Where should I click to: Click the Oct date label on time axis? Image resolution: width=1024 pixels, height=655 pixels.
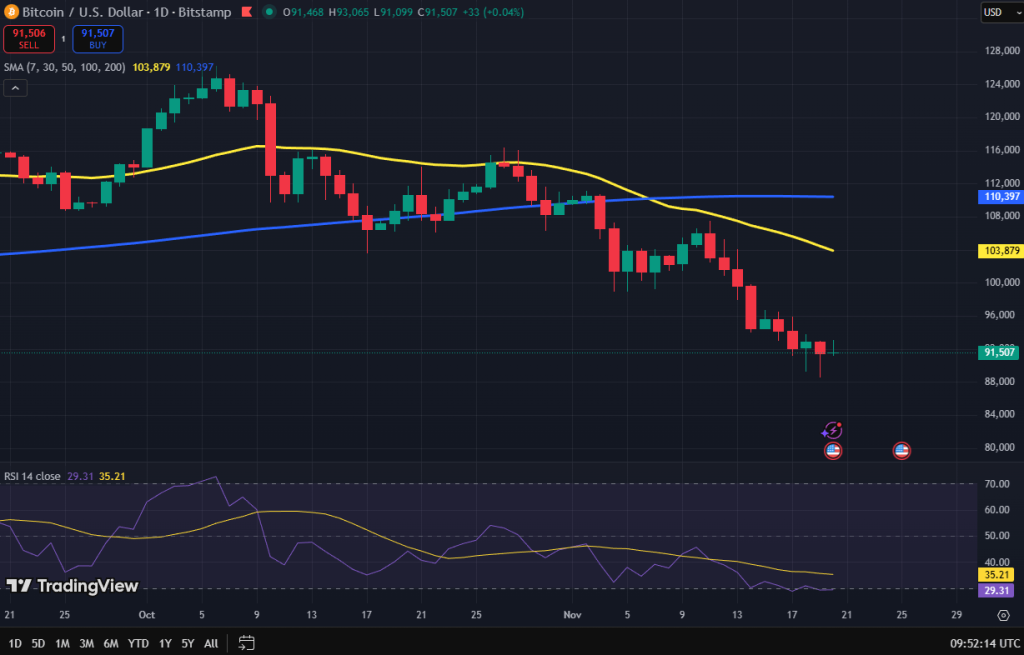pos(147,615)
